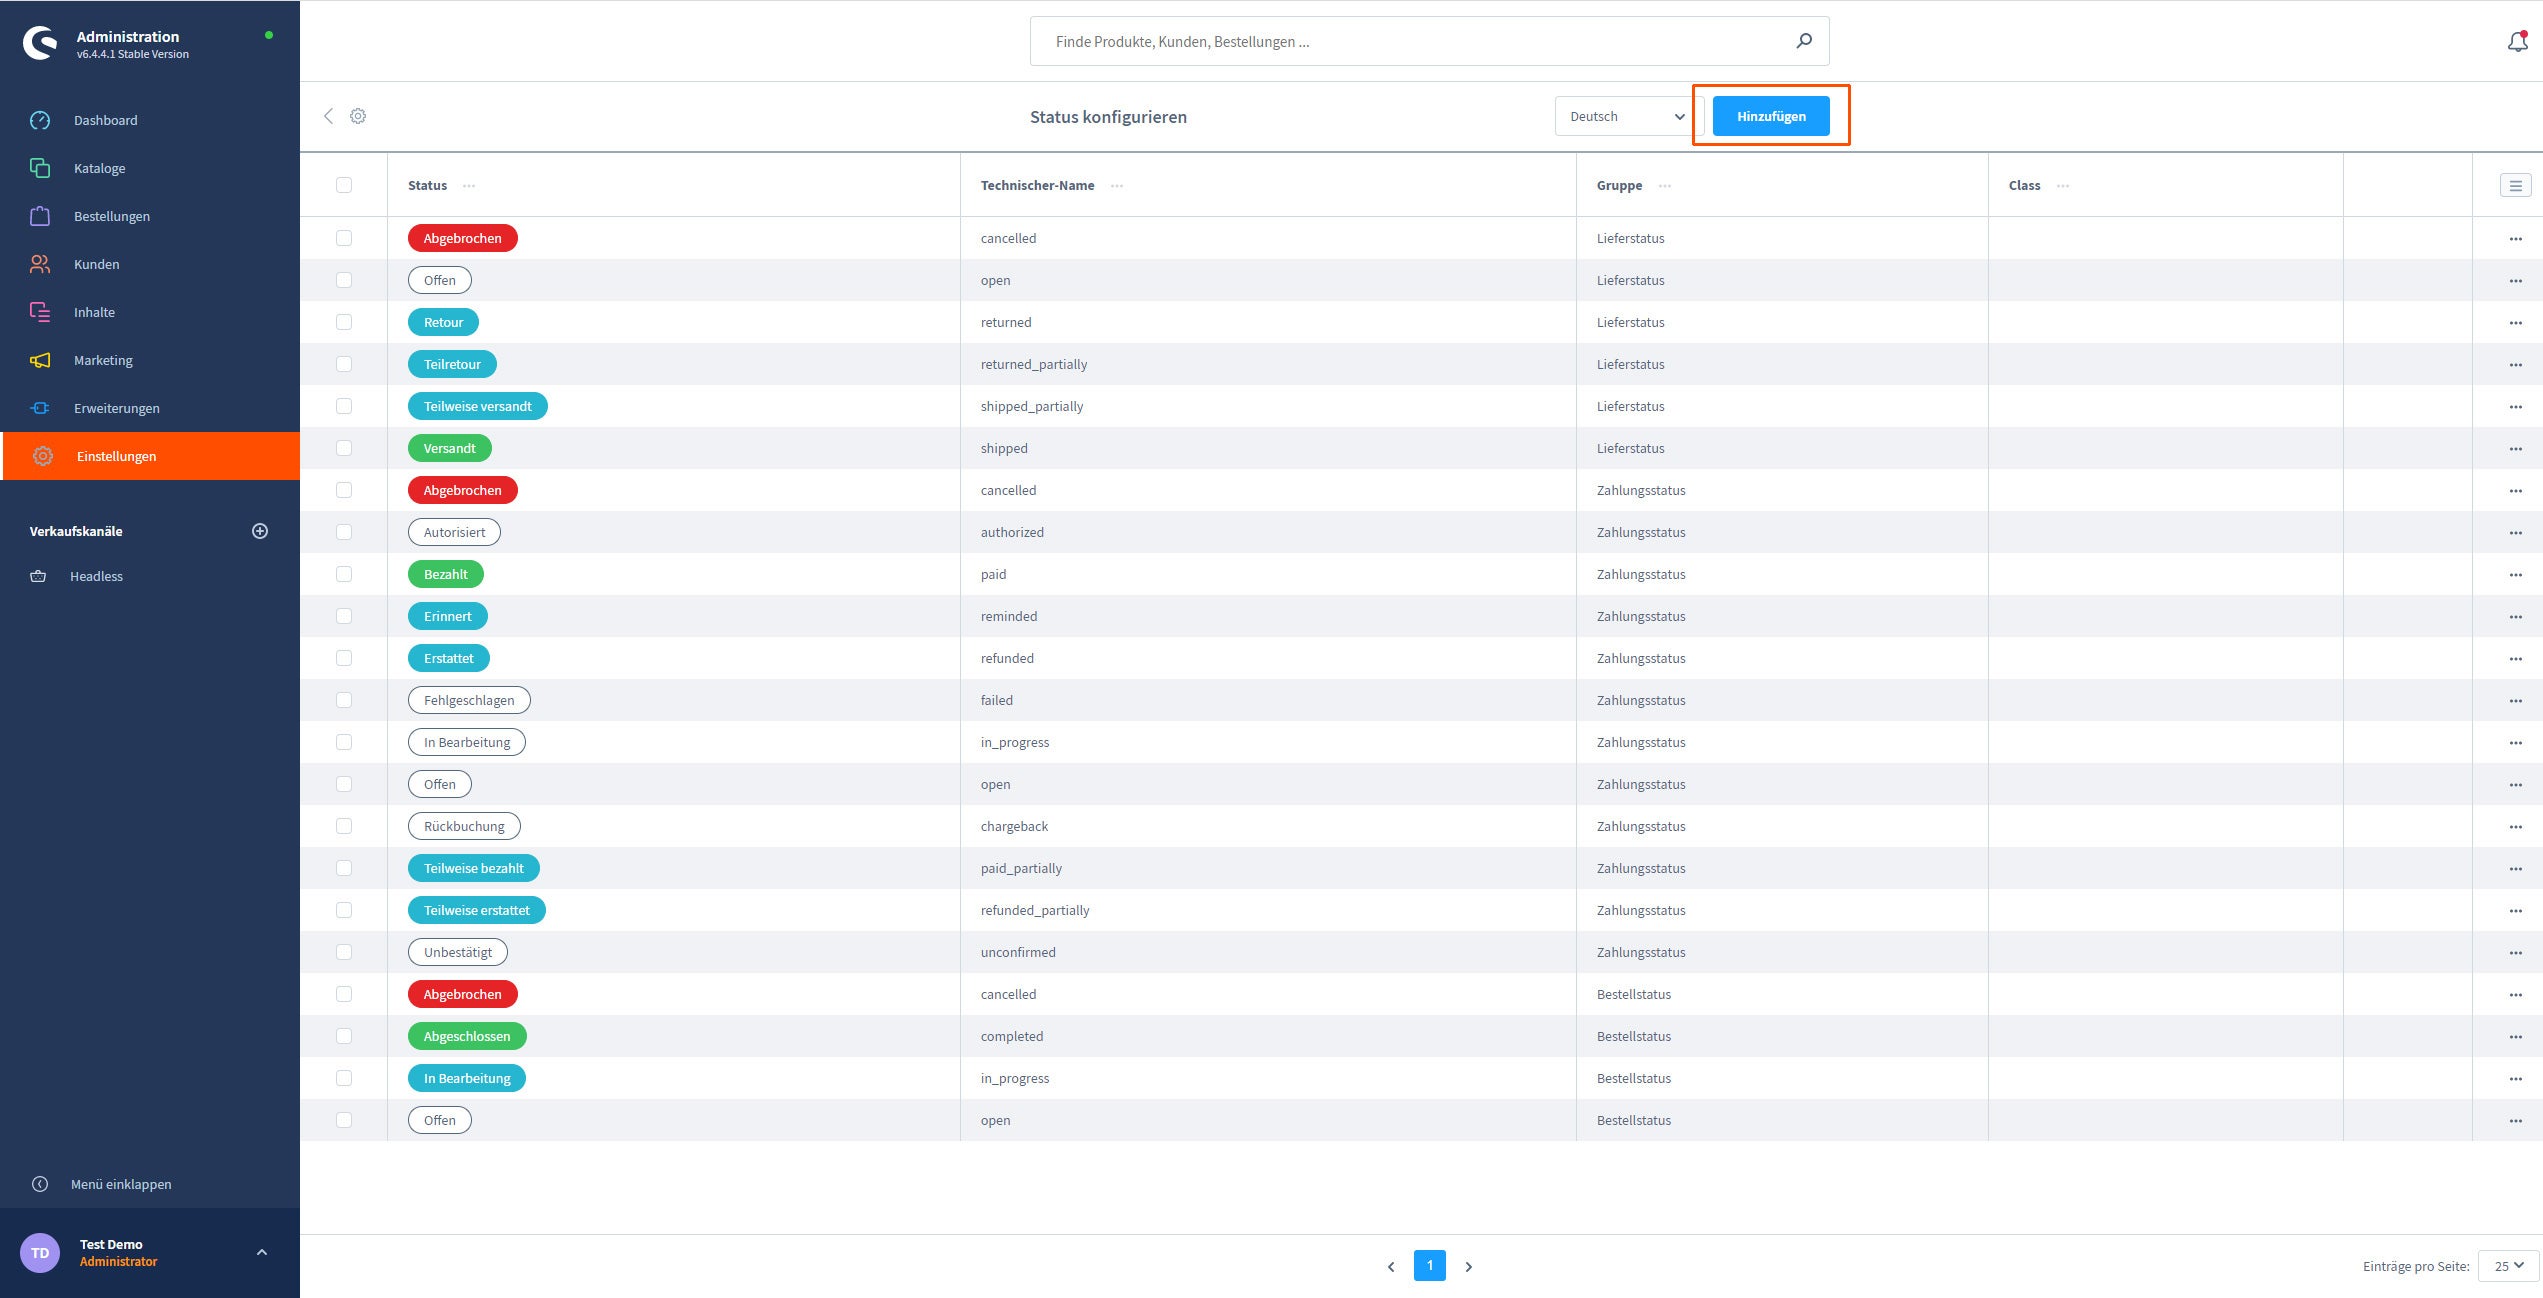
Task: Open row actions for returned_partially row
Action: (x=2516, y=364)
